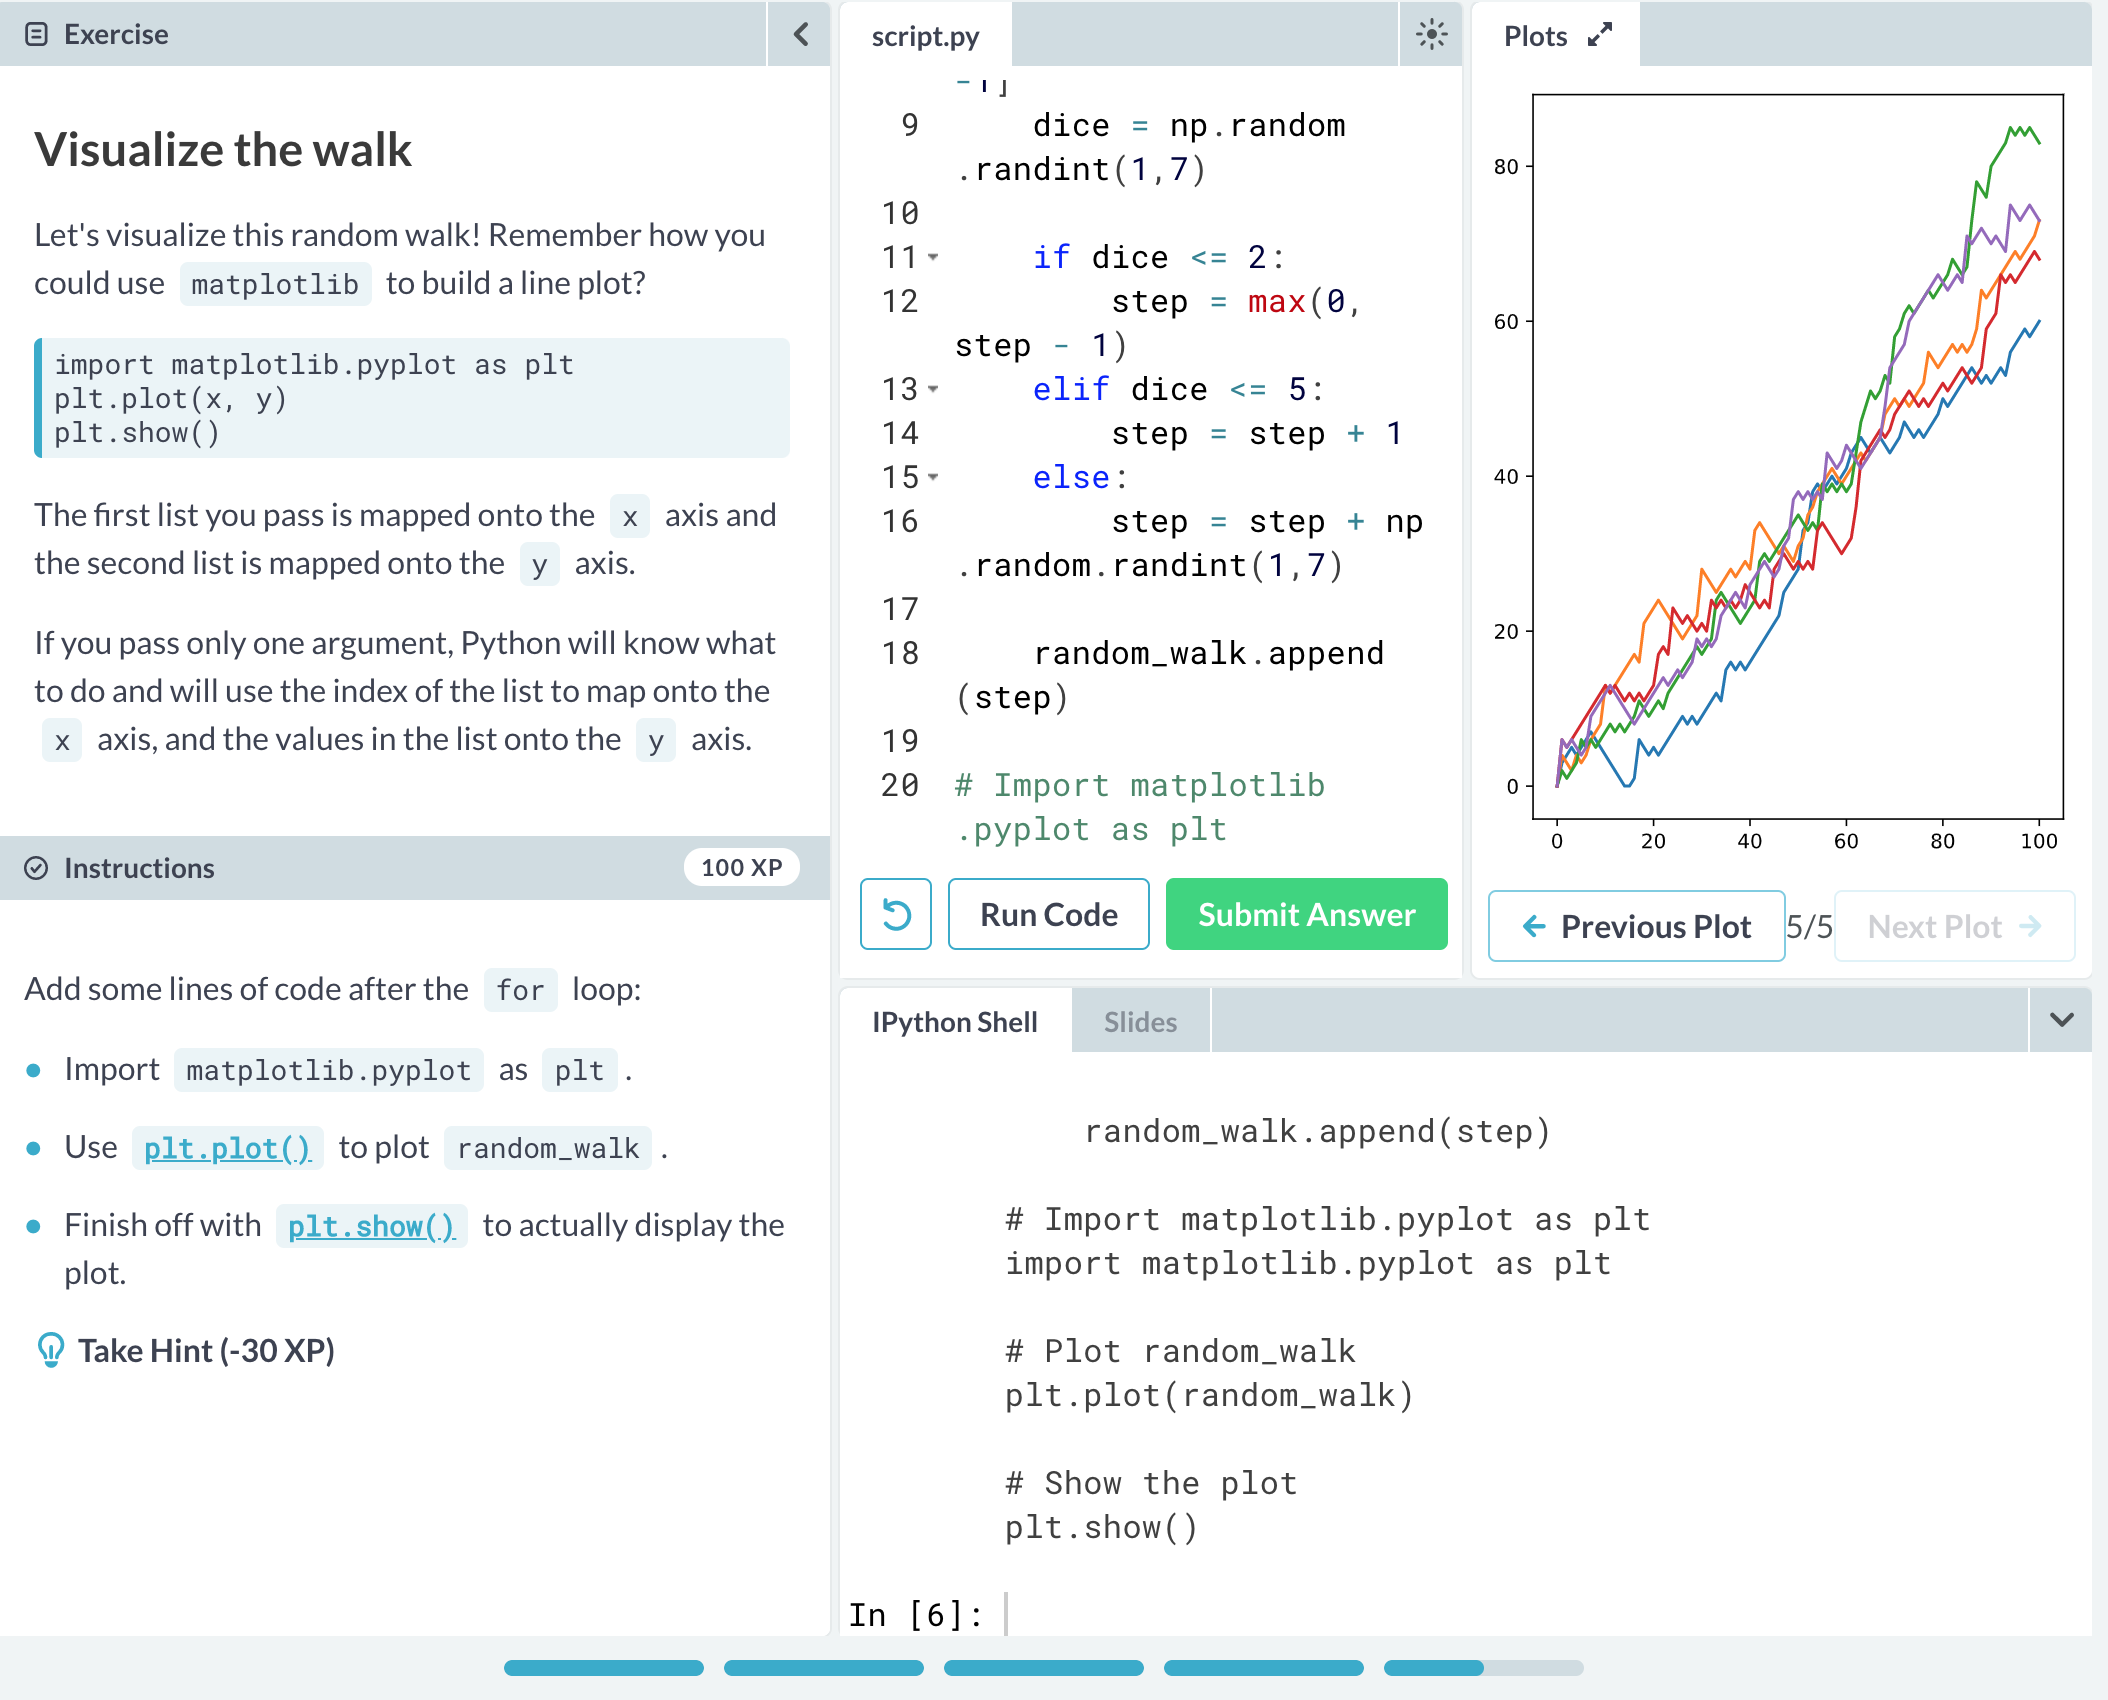
Task: Fold the if block on line 11
Action: [933, 257]
